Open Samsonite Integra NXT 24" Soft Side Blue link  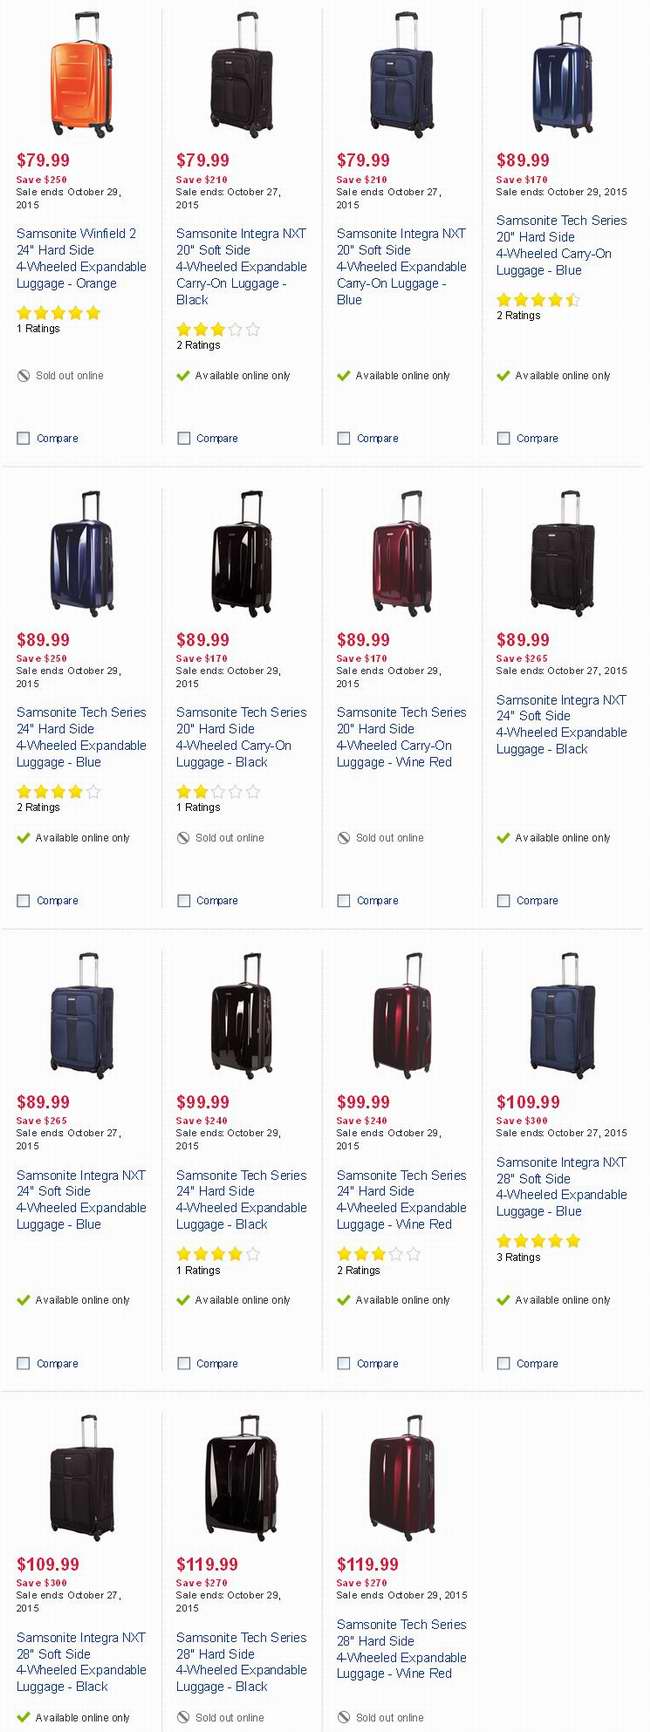[x=81, y=1199]
